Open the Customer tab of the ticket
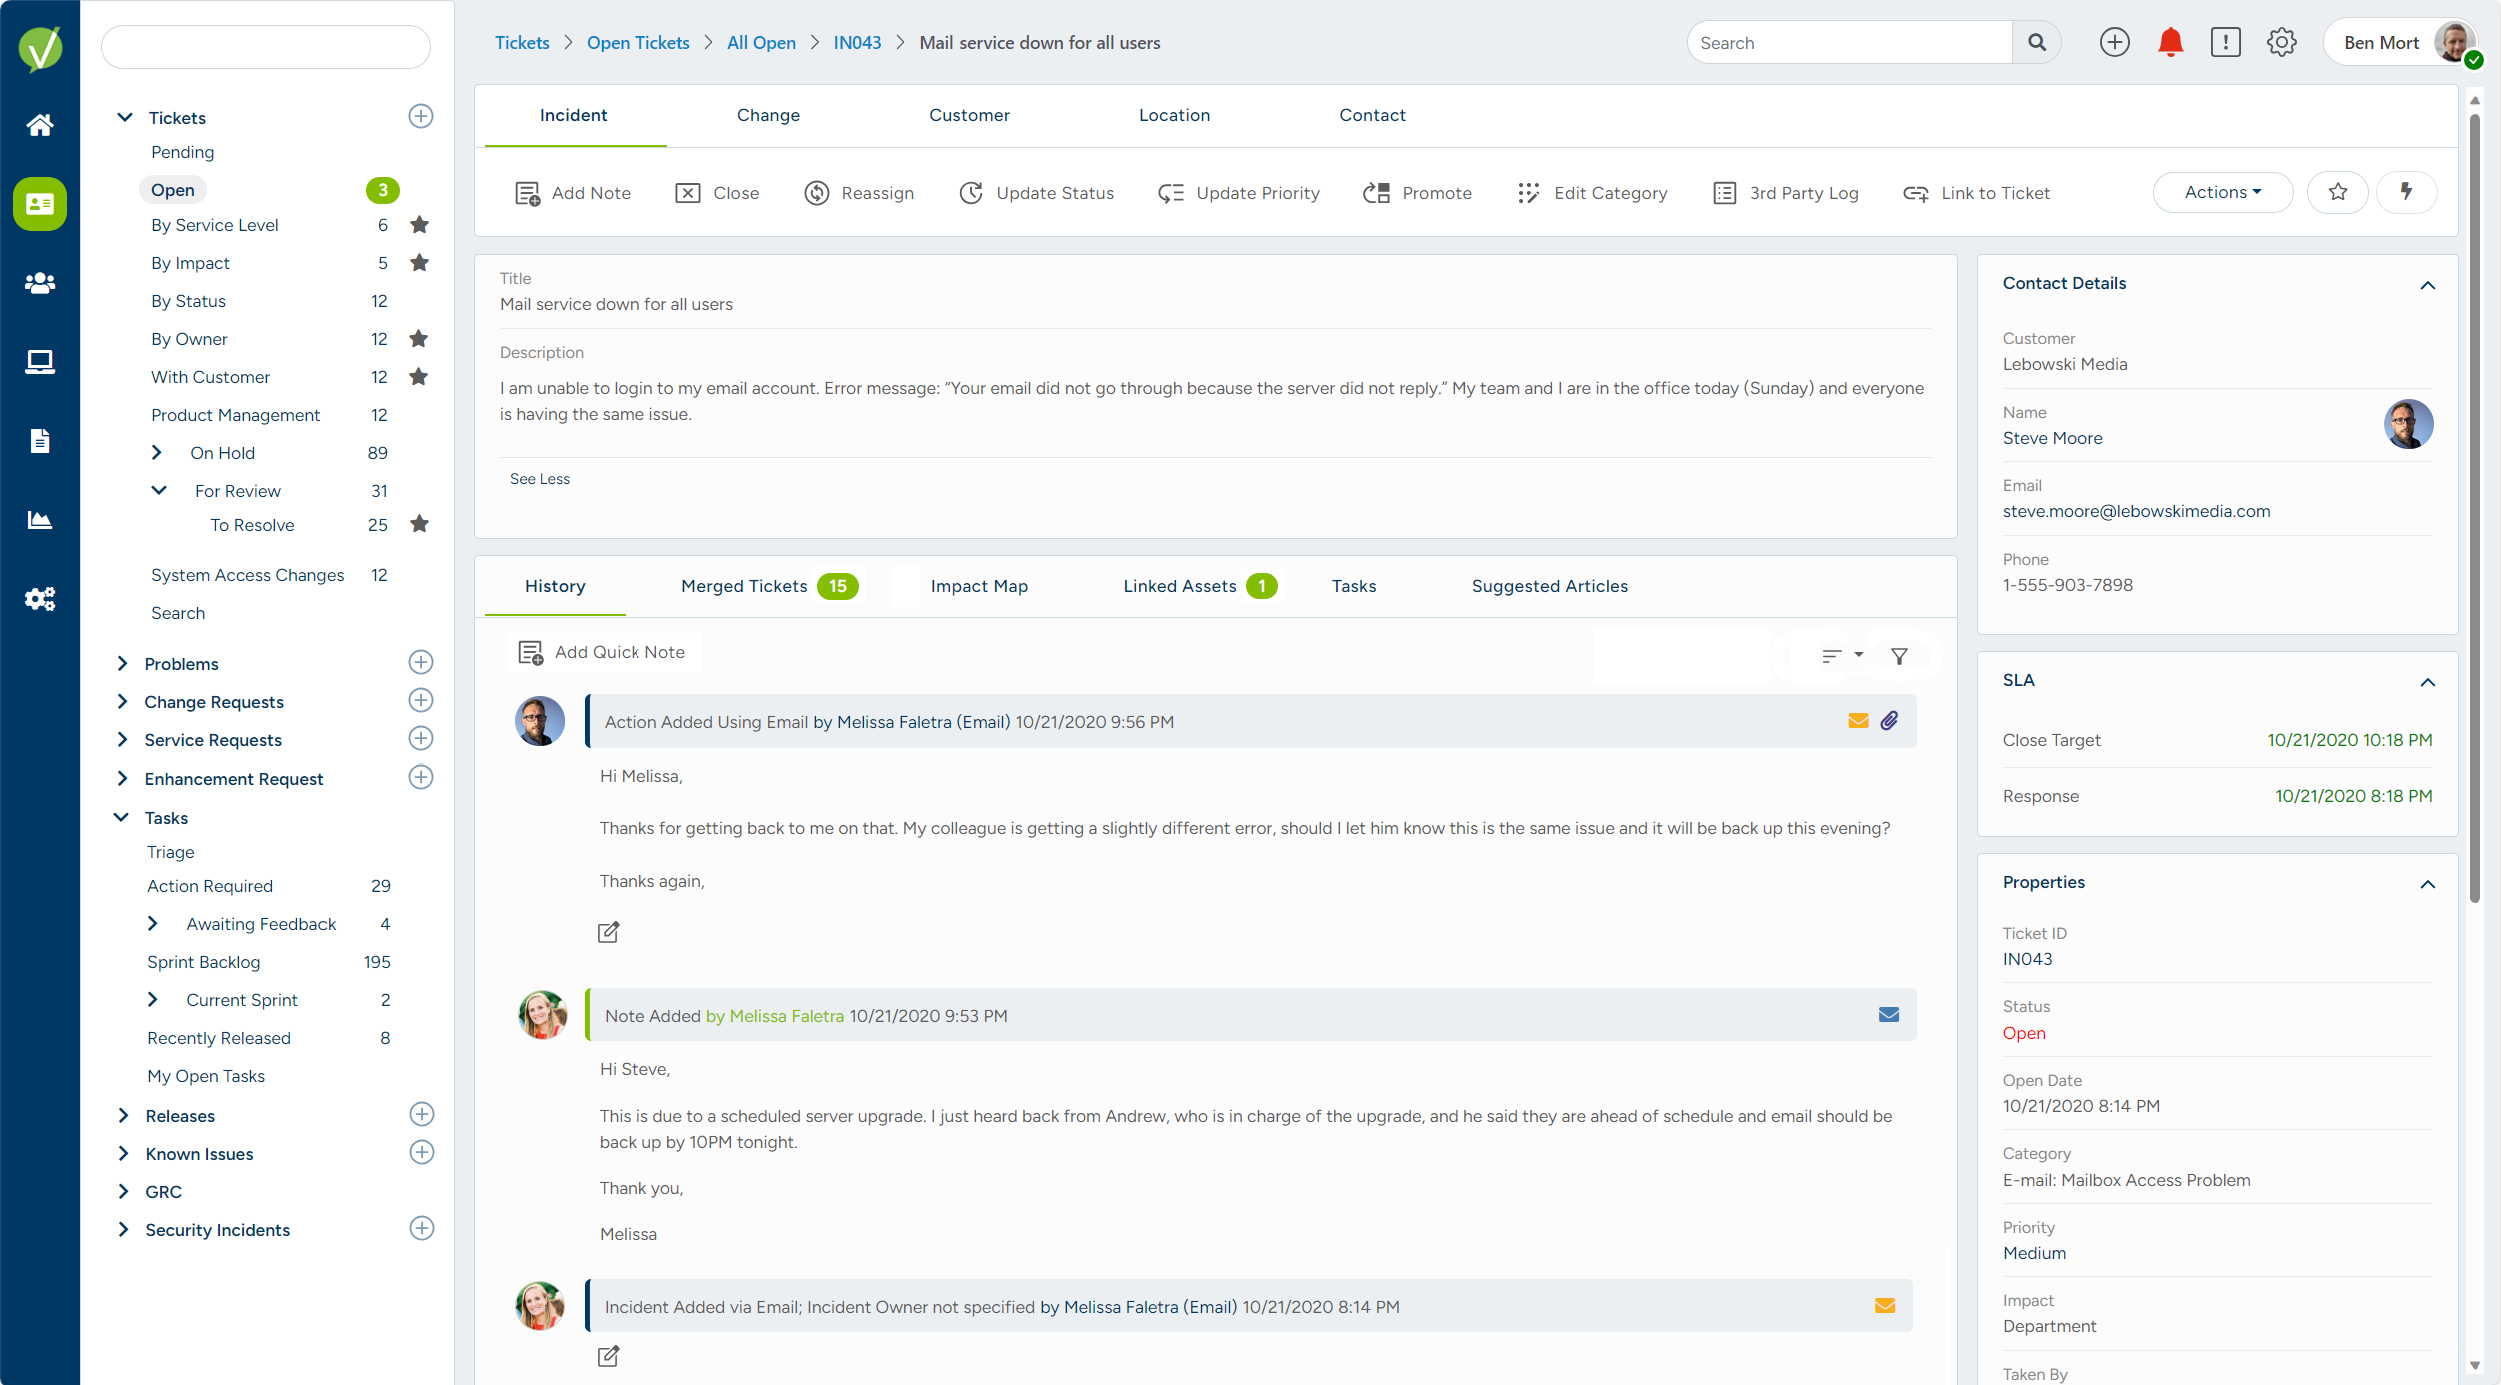2501x1385 pixels. pos(968,115)
